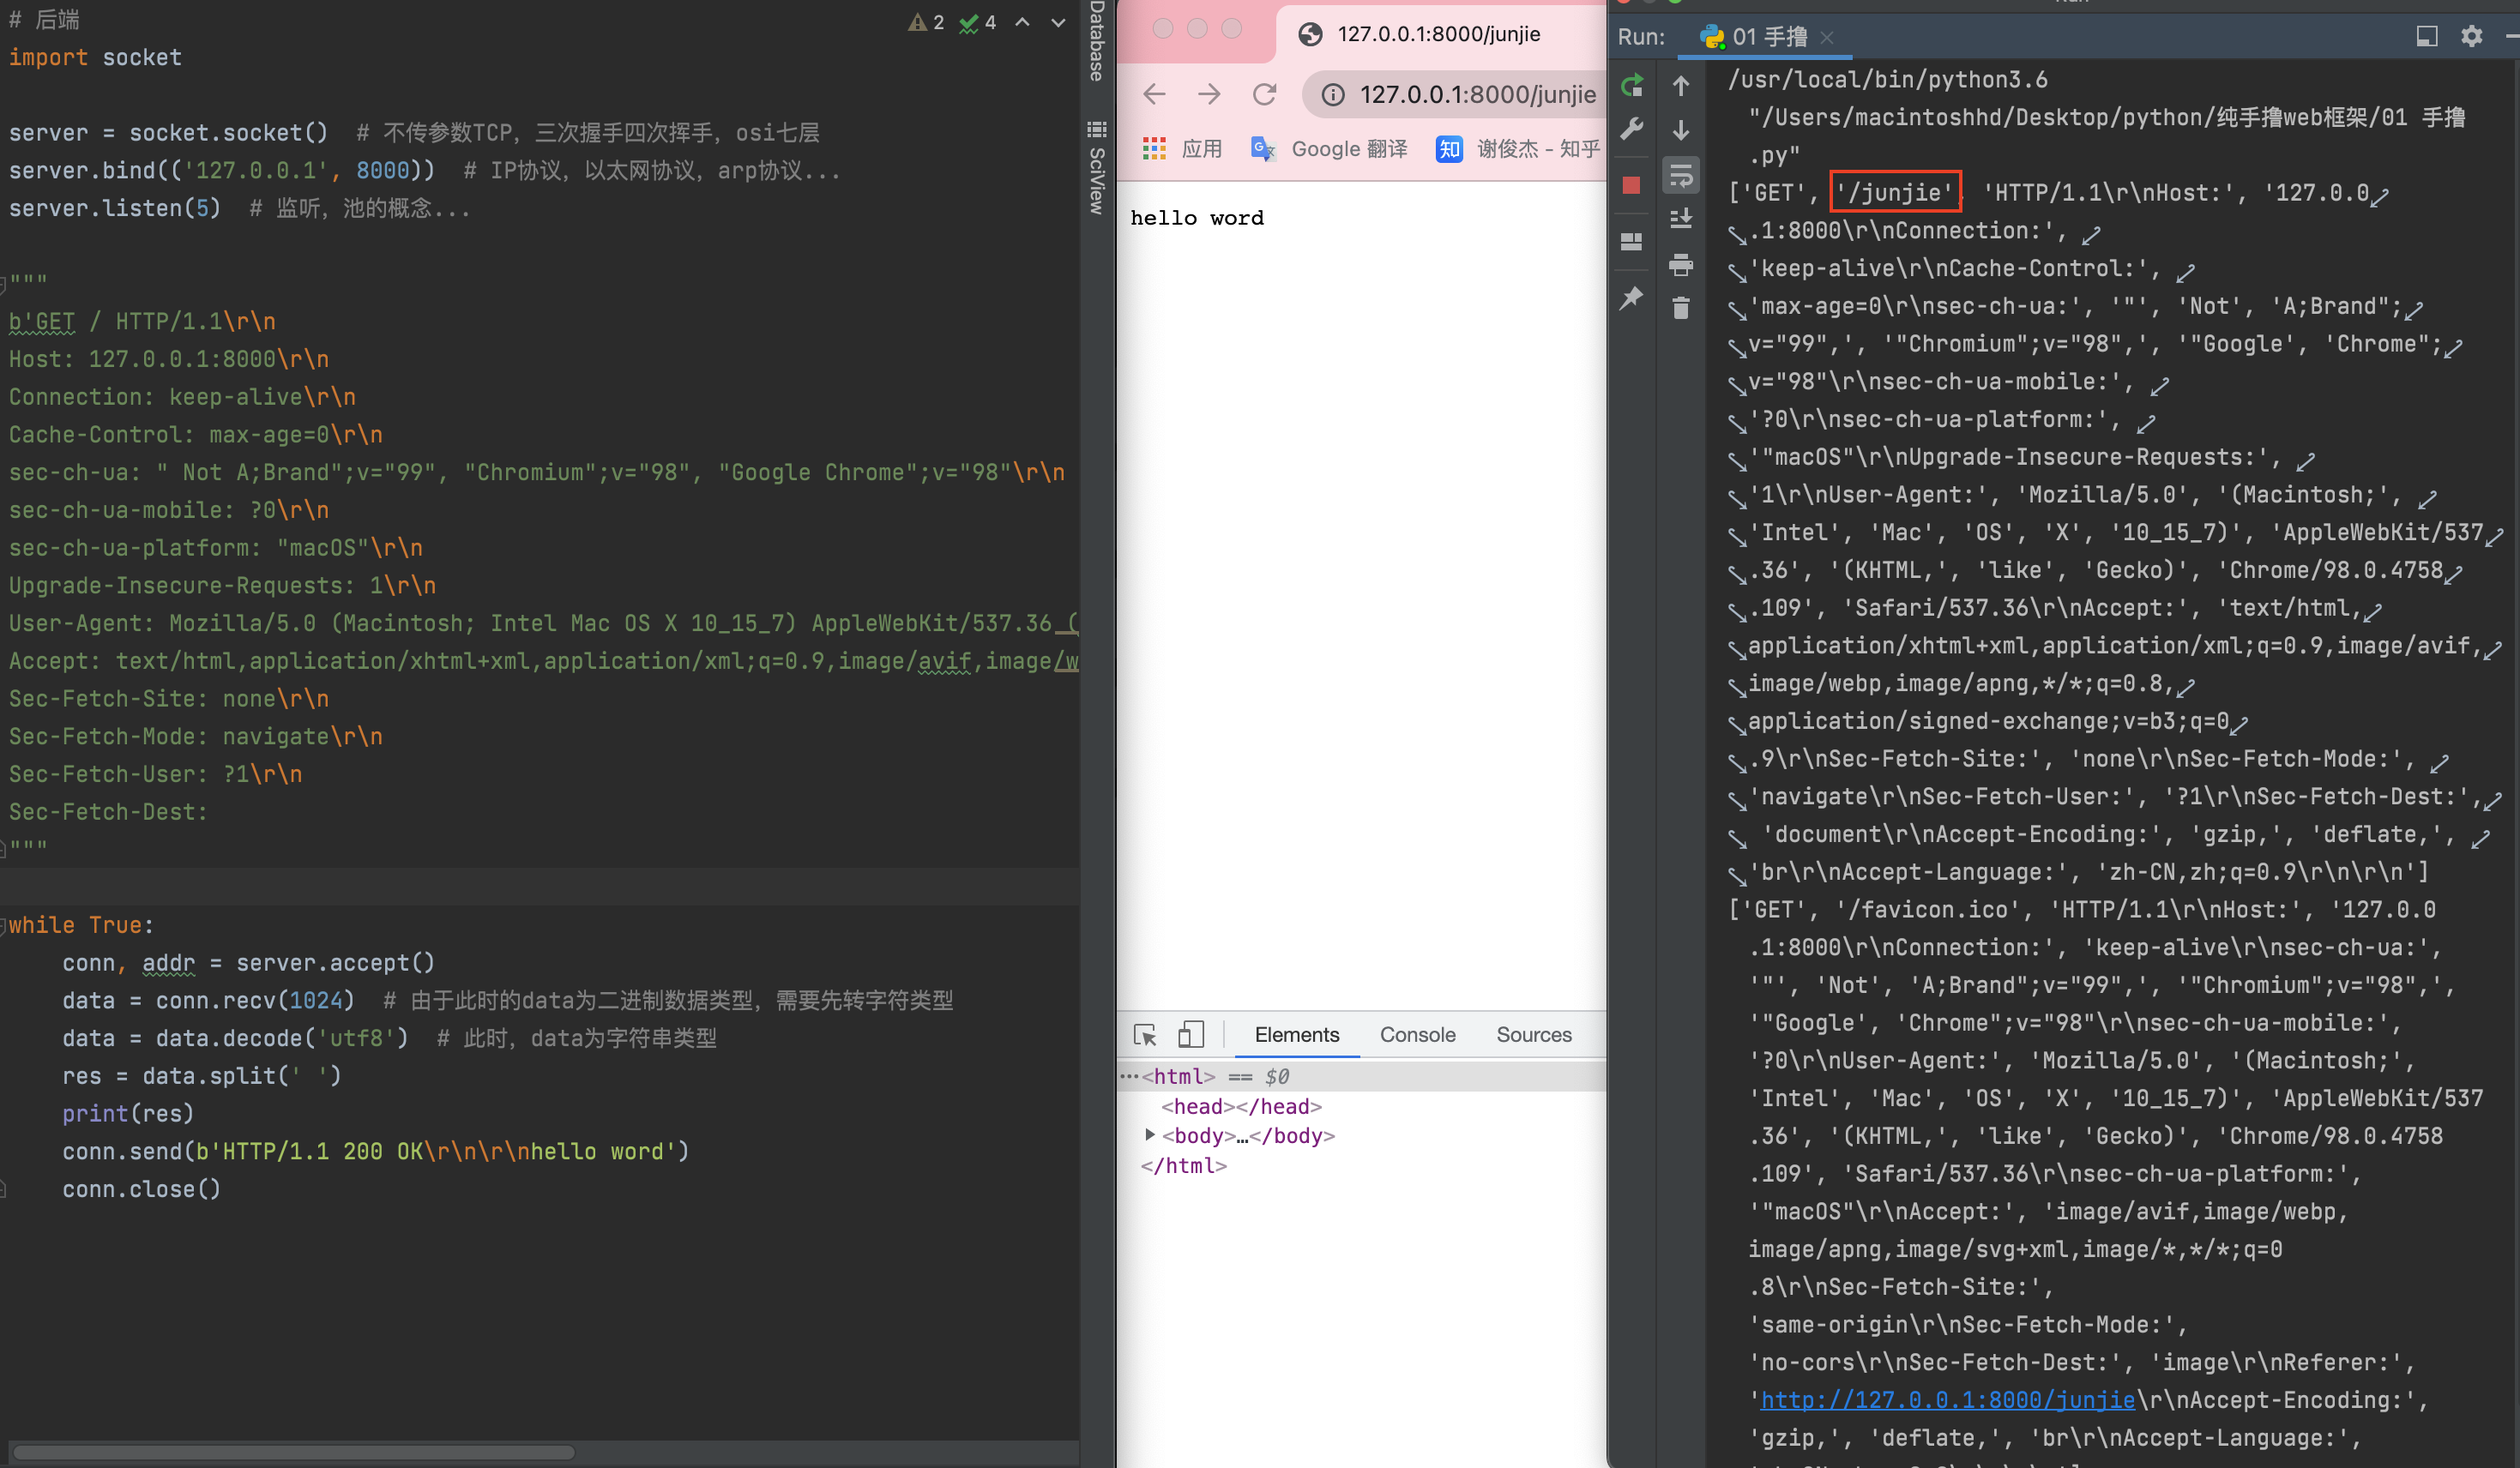This screenshot has width=2520, height=1468.
Task: Open the SciView tool window
Action: tap(1097, 167)
